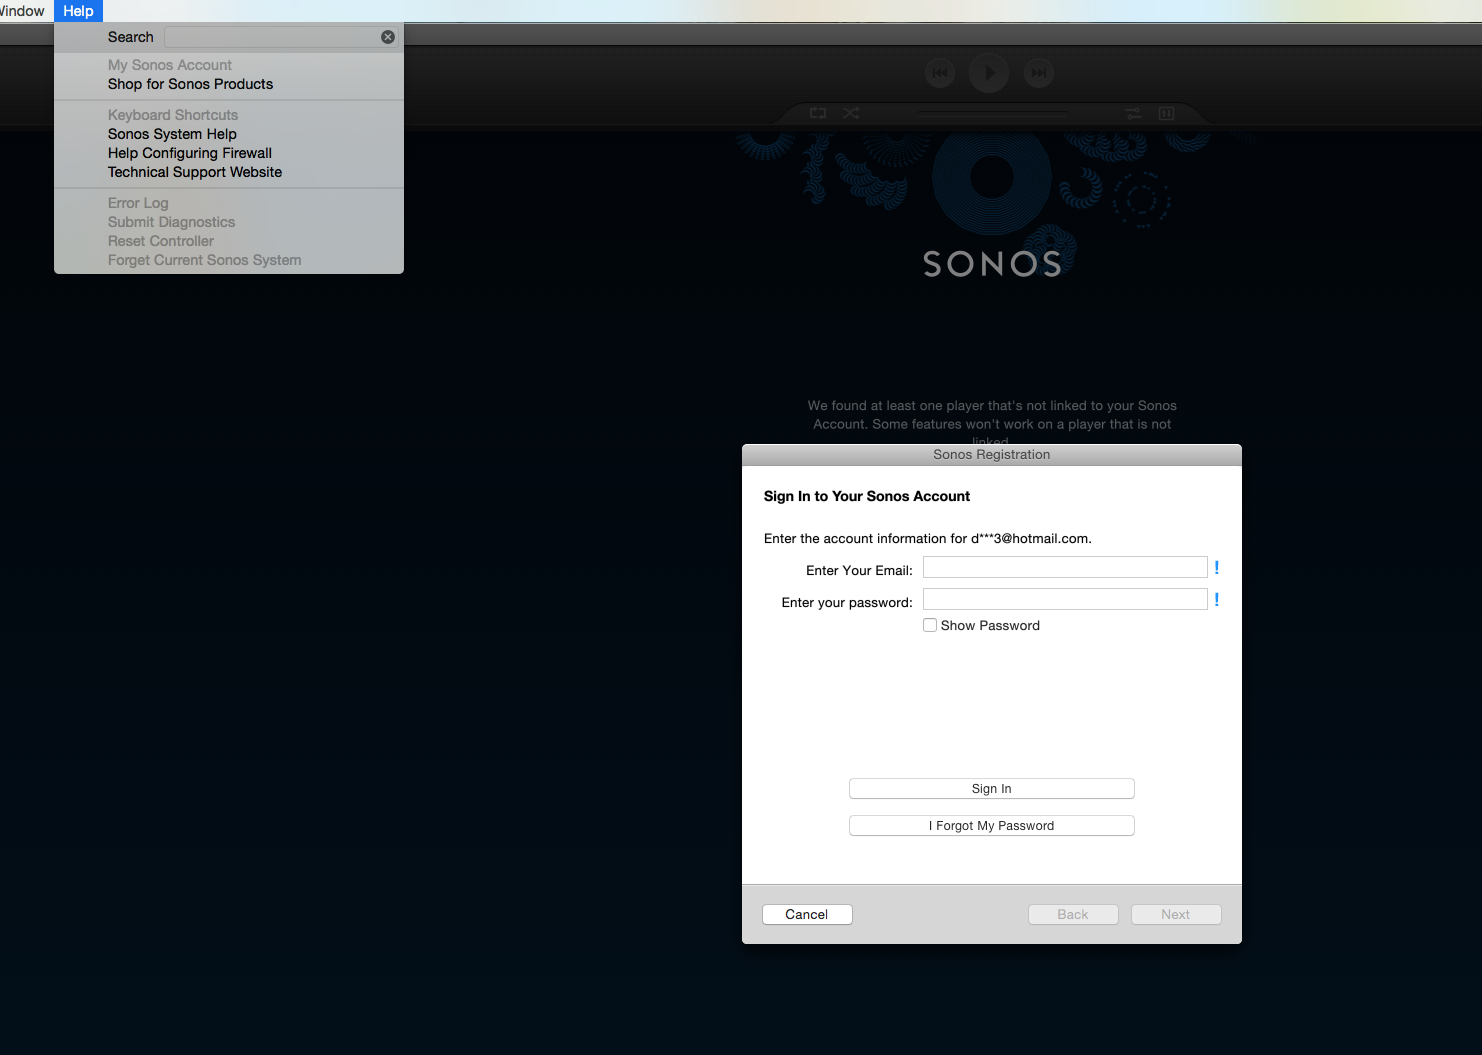
Task: Click the next track button
Action: point(1039,73)
